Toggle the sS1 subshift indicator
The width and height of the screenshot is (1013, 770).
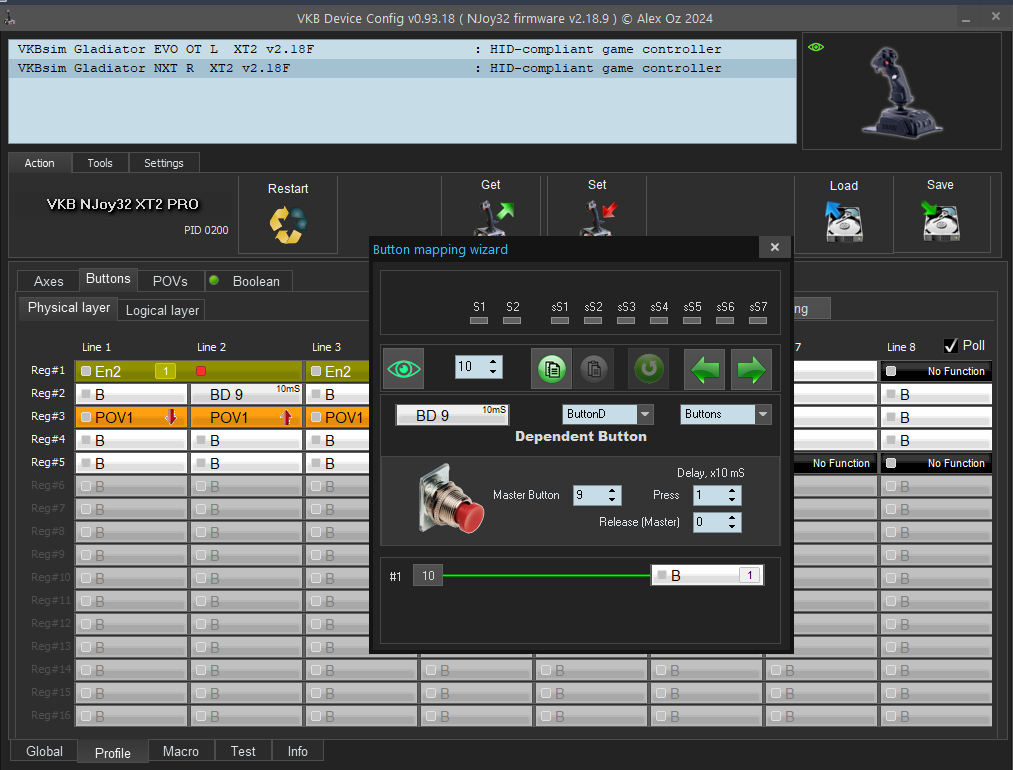click(560, 320)
